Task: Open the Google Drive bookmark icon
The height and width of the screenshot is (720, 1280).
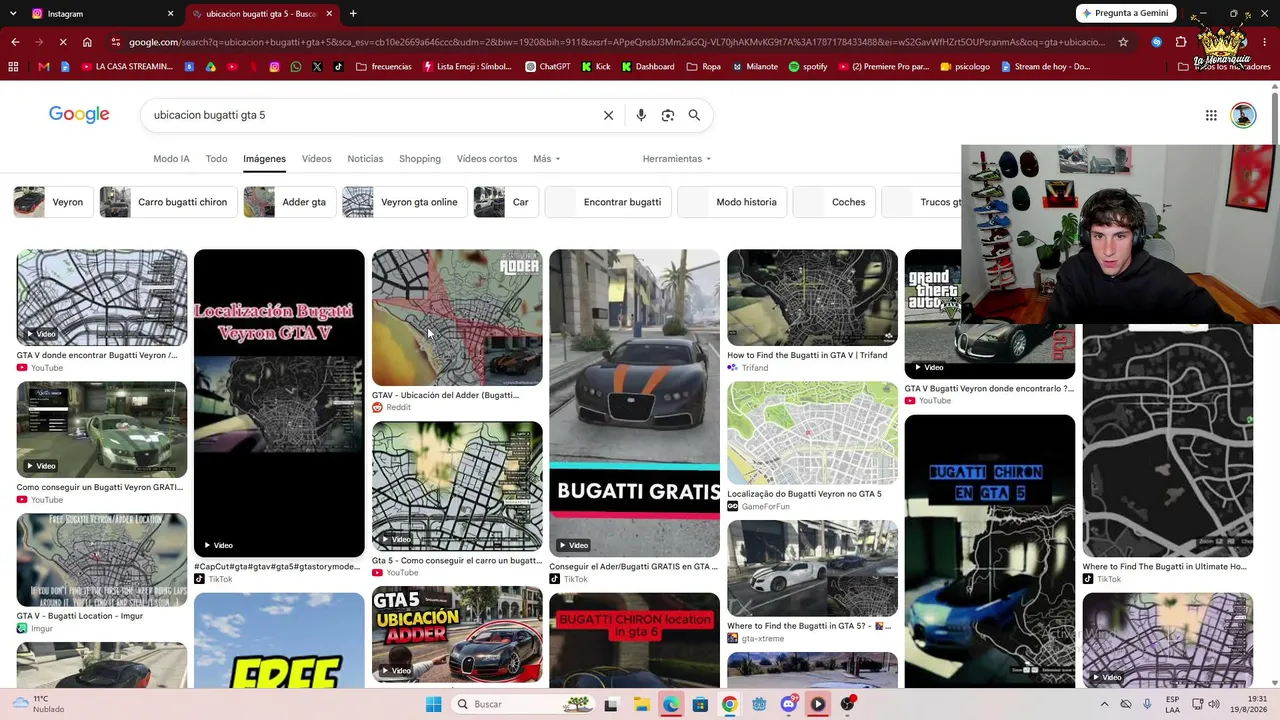Action: coord(210,67)
